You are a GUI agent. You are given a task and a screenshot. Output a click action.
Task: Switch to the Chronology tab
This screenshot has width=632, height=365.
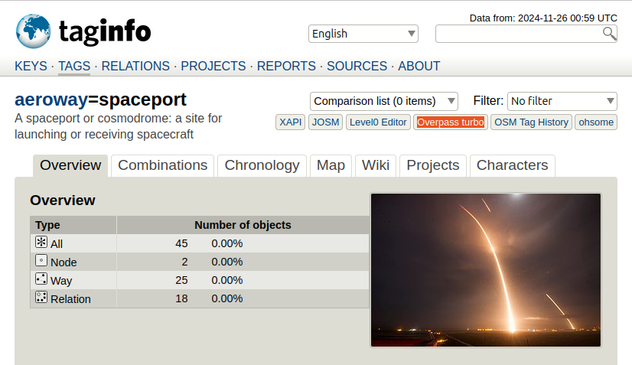tap(262, 166)
